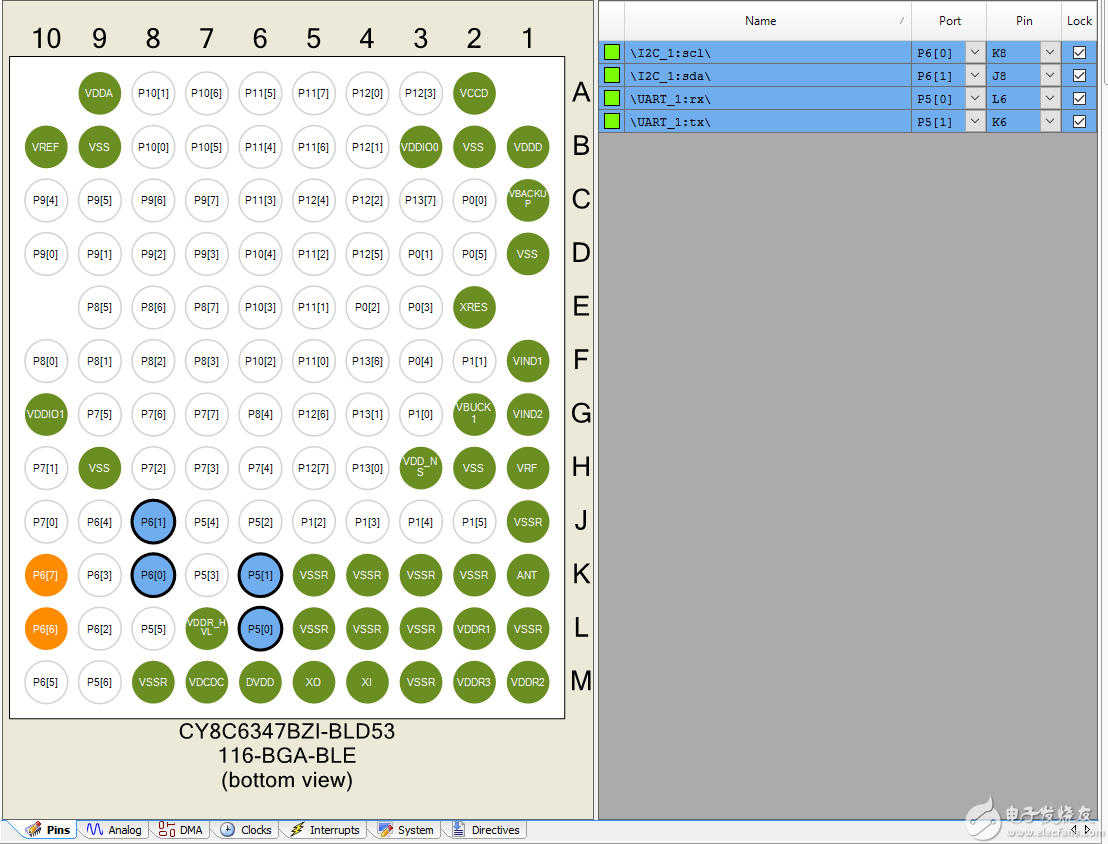Switch to the DMA tab
The image size is (1108, 844).
180,829
